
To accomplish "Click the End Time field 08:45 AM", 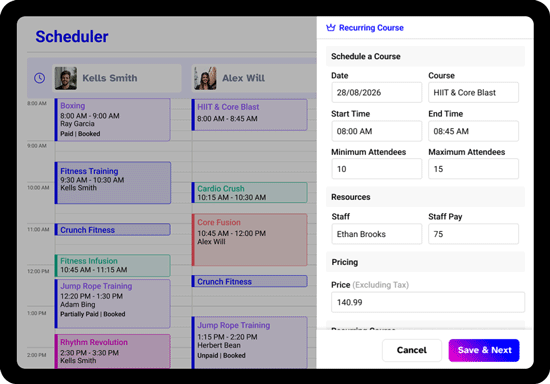I will coord(473,131).
